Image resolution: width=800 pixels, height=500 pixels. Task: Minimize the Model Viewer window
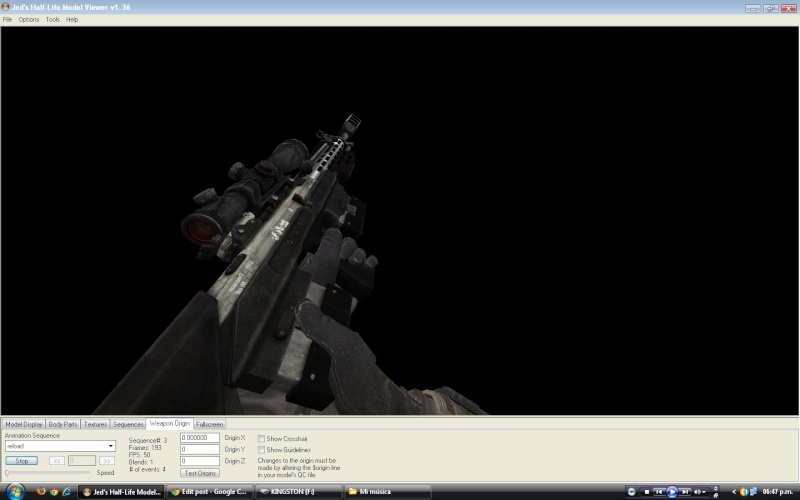[753, 8]
